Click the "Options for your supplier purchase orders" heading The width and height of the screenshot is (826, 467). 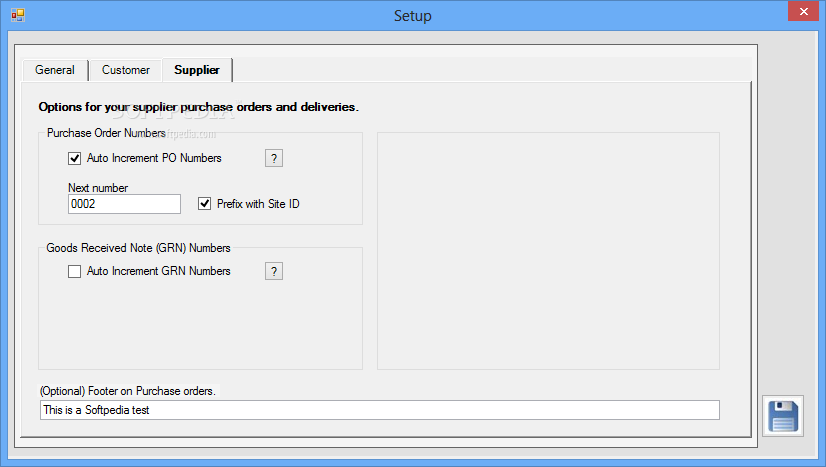pos(199,107)
